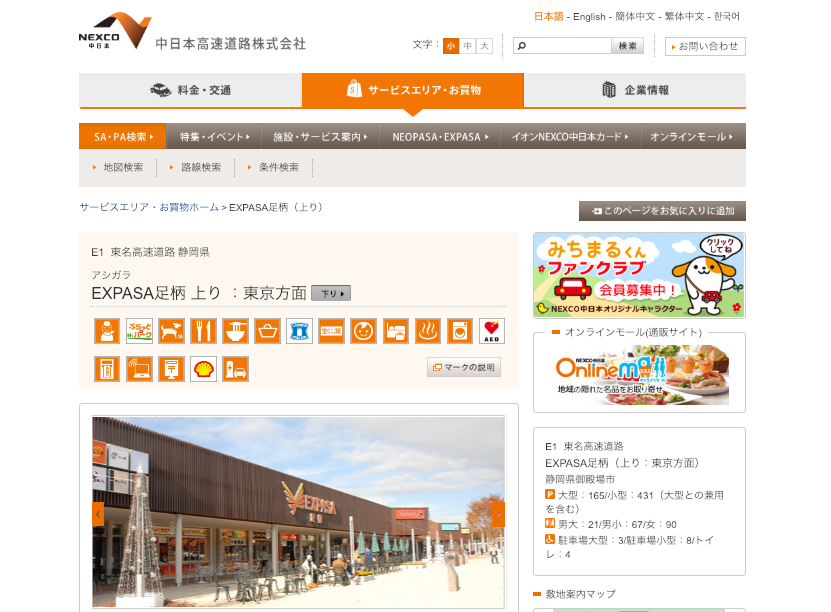Click the blue Lawson convenience store icon

pos(299,331)
